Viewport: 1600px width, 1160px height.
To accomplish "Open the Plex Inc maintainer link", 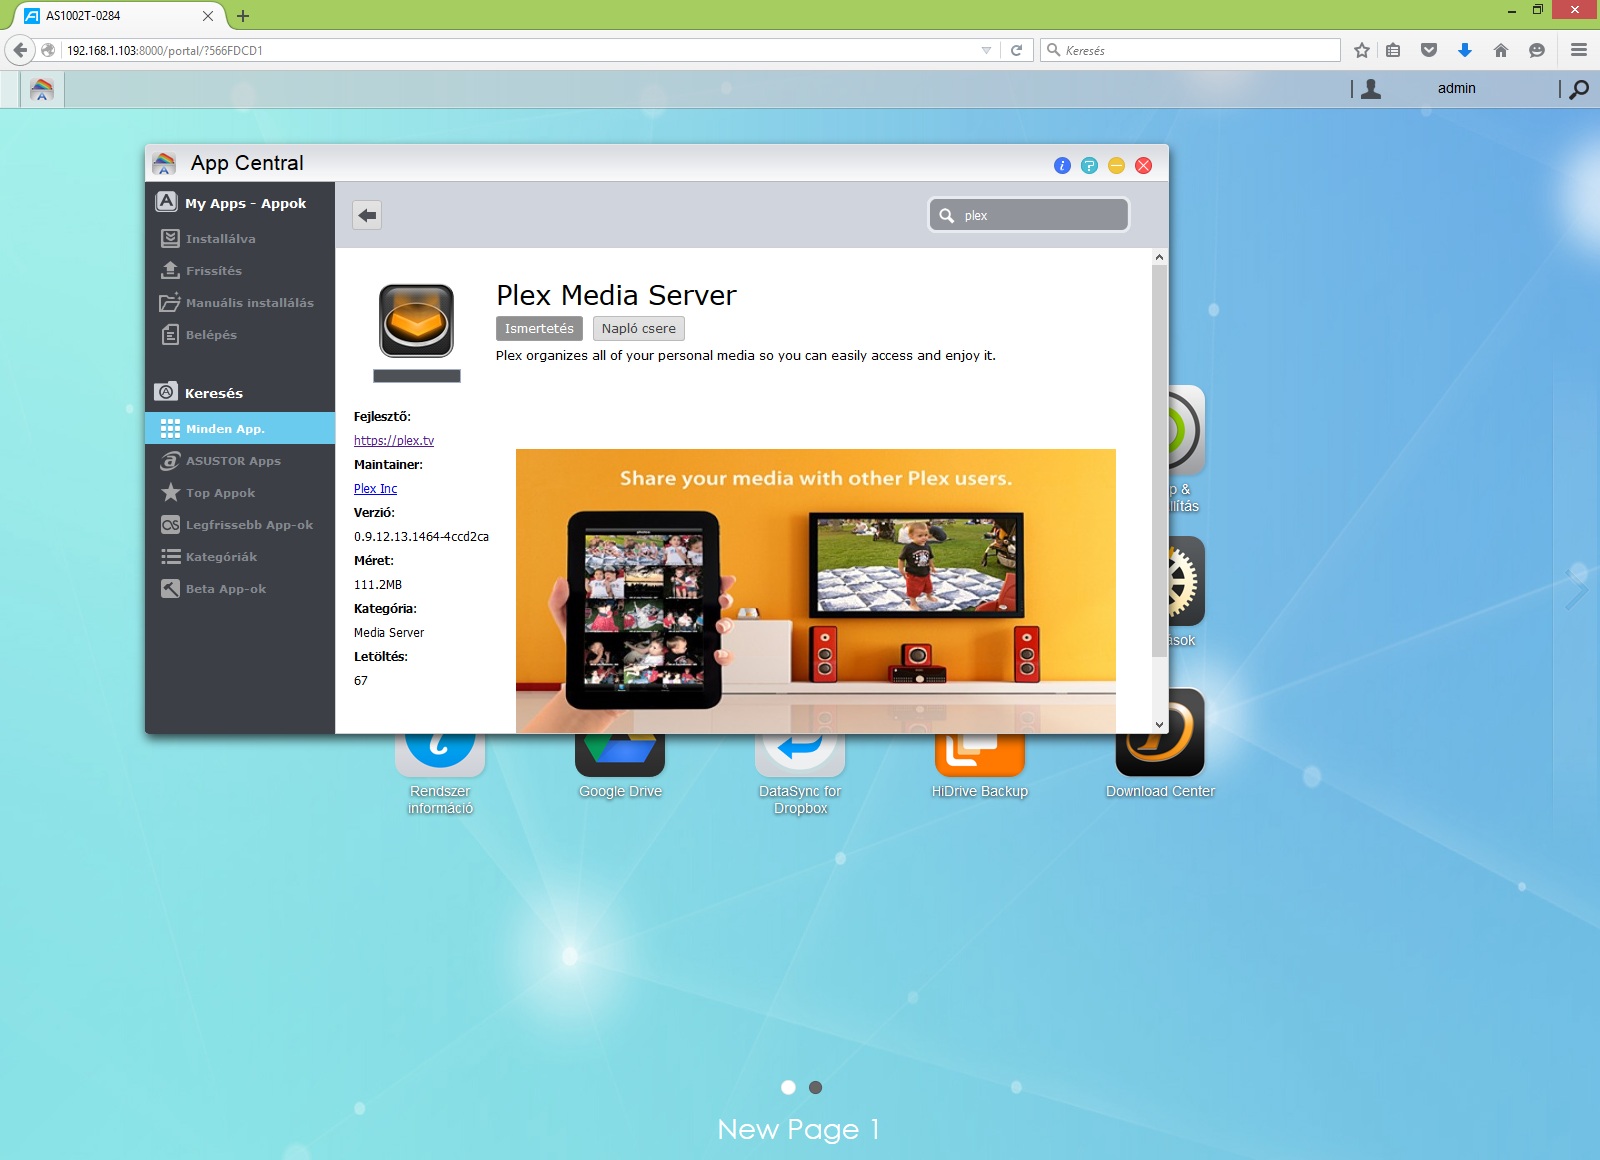I will pyautogui.click(x=375, y=488).
